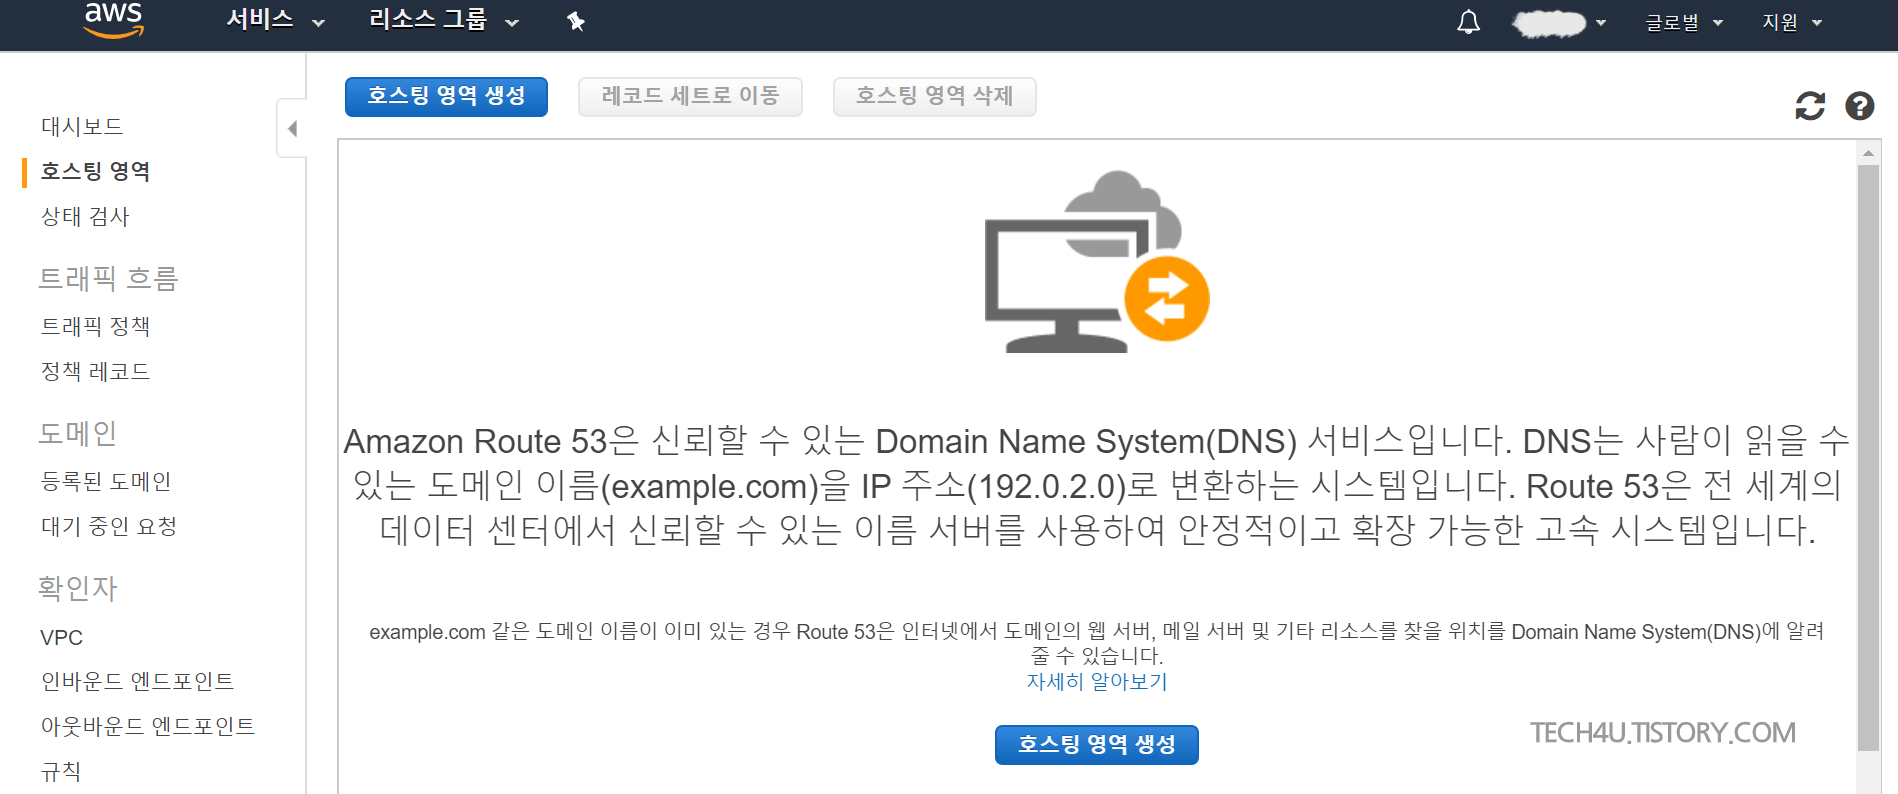
Task: Click the 레코드 세트로 이동 button
Action: click(690, 97)
